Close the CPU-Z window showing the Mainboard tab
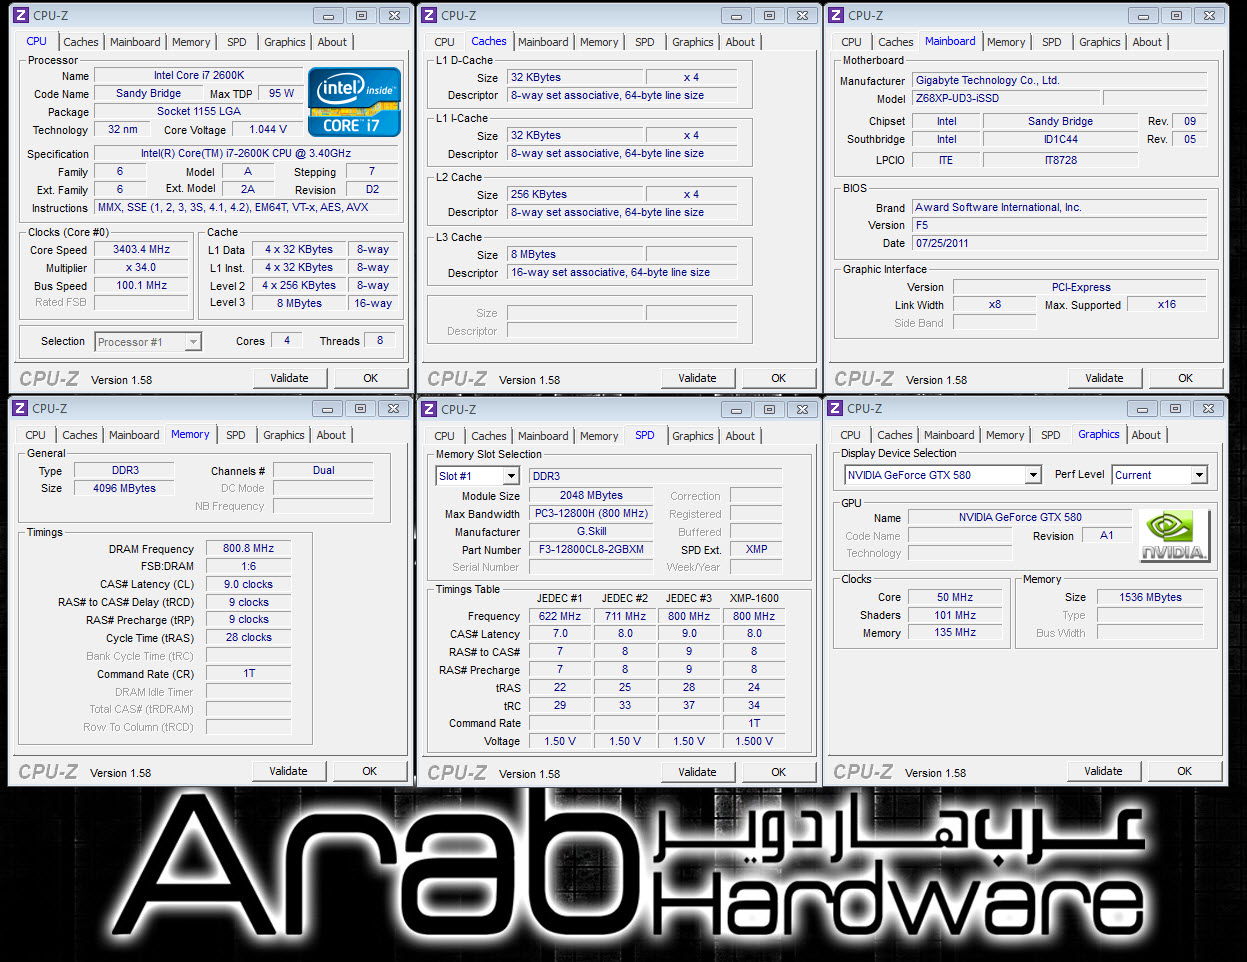This screenshot has height=962, width=1247. point(1210,15)
